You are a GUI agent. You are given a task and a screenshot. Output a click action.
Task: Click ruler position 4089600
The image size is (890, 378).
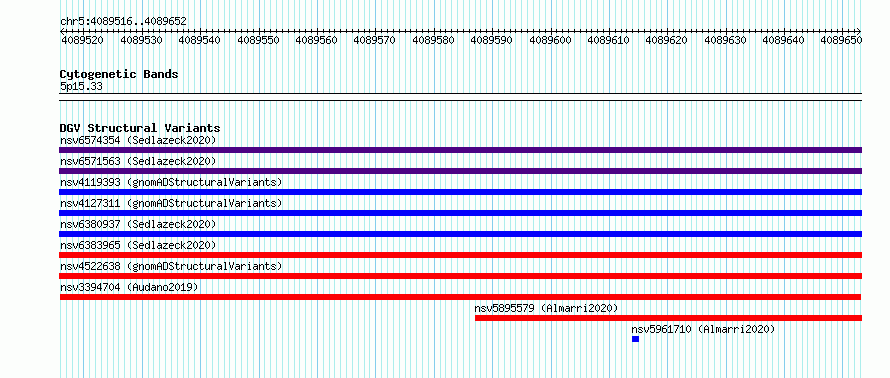(x=550, y=40)
